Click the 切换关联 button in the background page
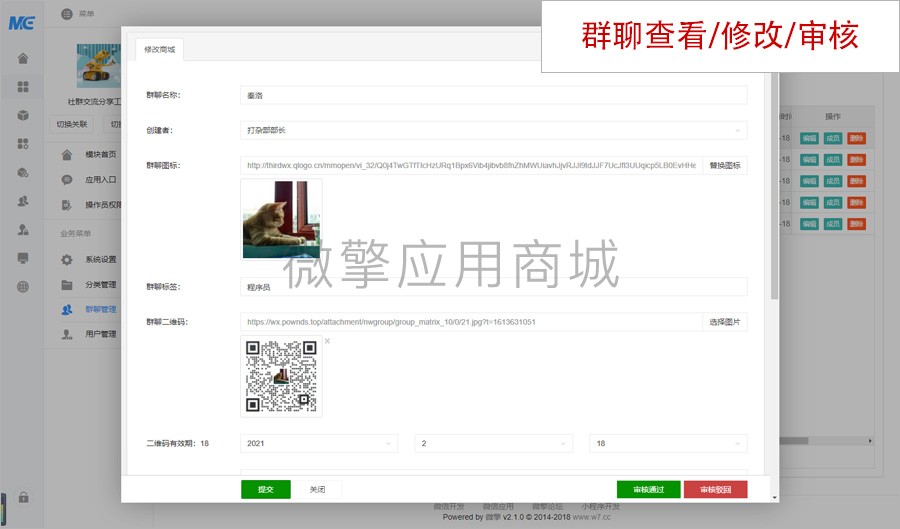The width and height of the screenshot is (900, 529). (72, 124)
